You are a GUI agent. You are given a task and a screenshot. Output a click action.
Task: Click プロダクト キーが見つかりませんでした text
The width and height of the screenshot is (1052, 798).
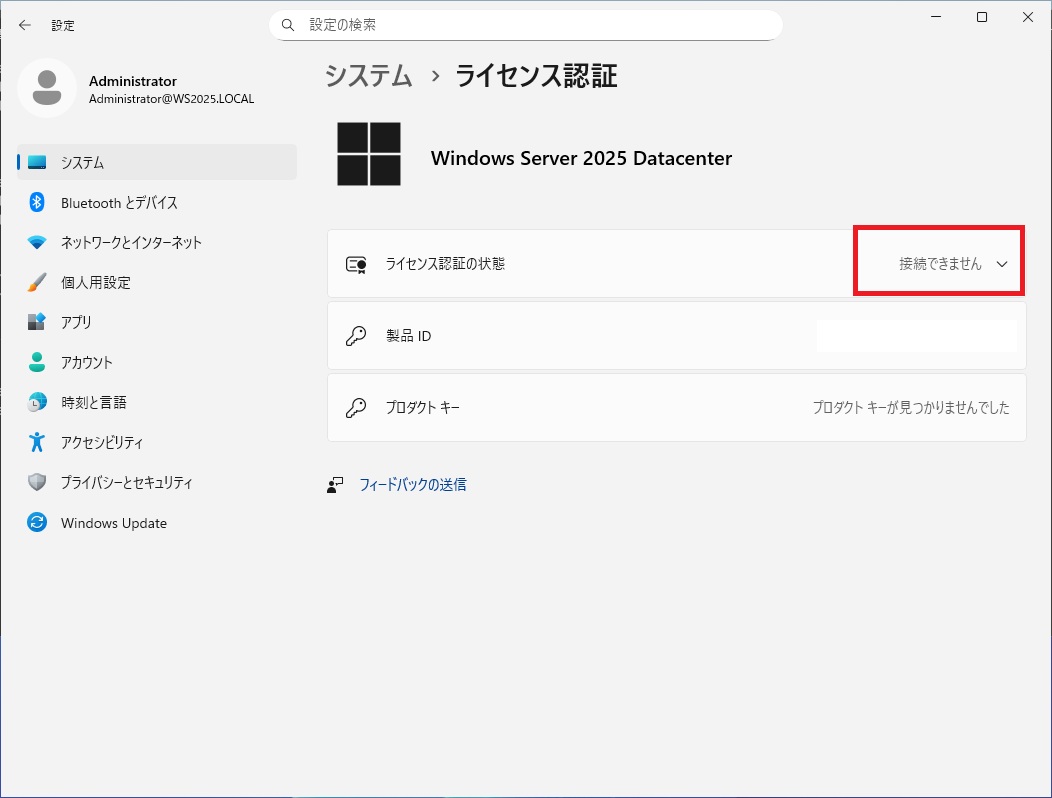(911, 407)
